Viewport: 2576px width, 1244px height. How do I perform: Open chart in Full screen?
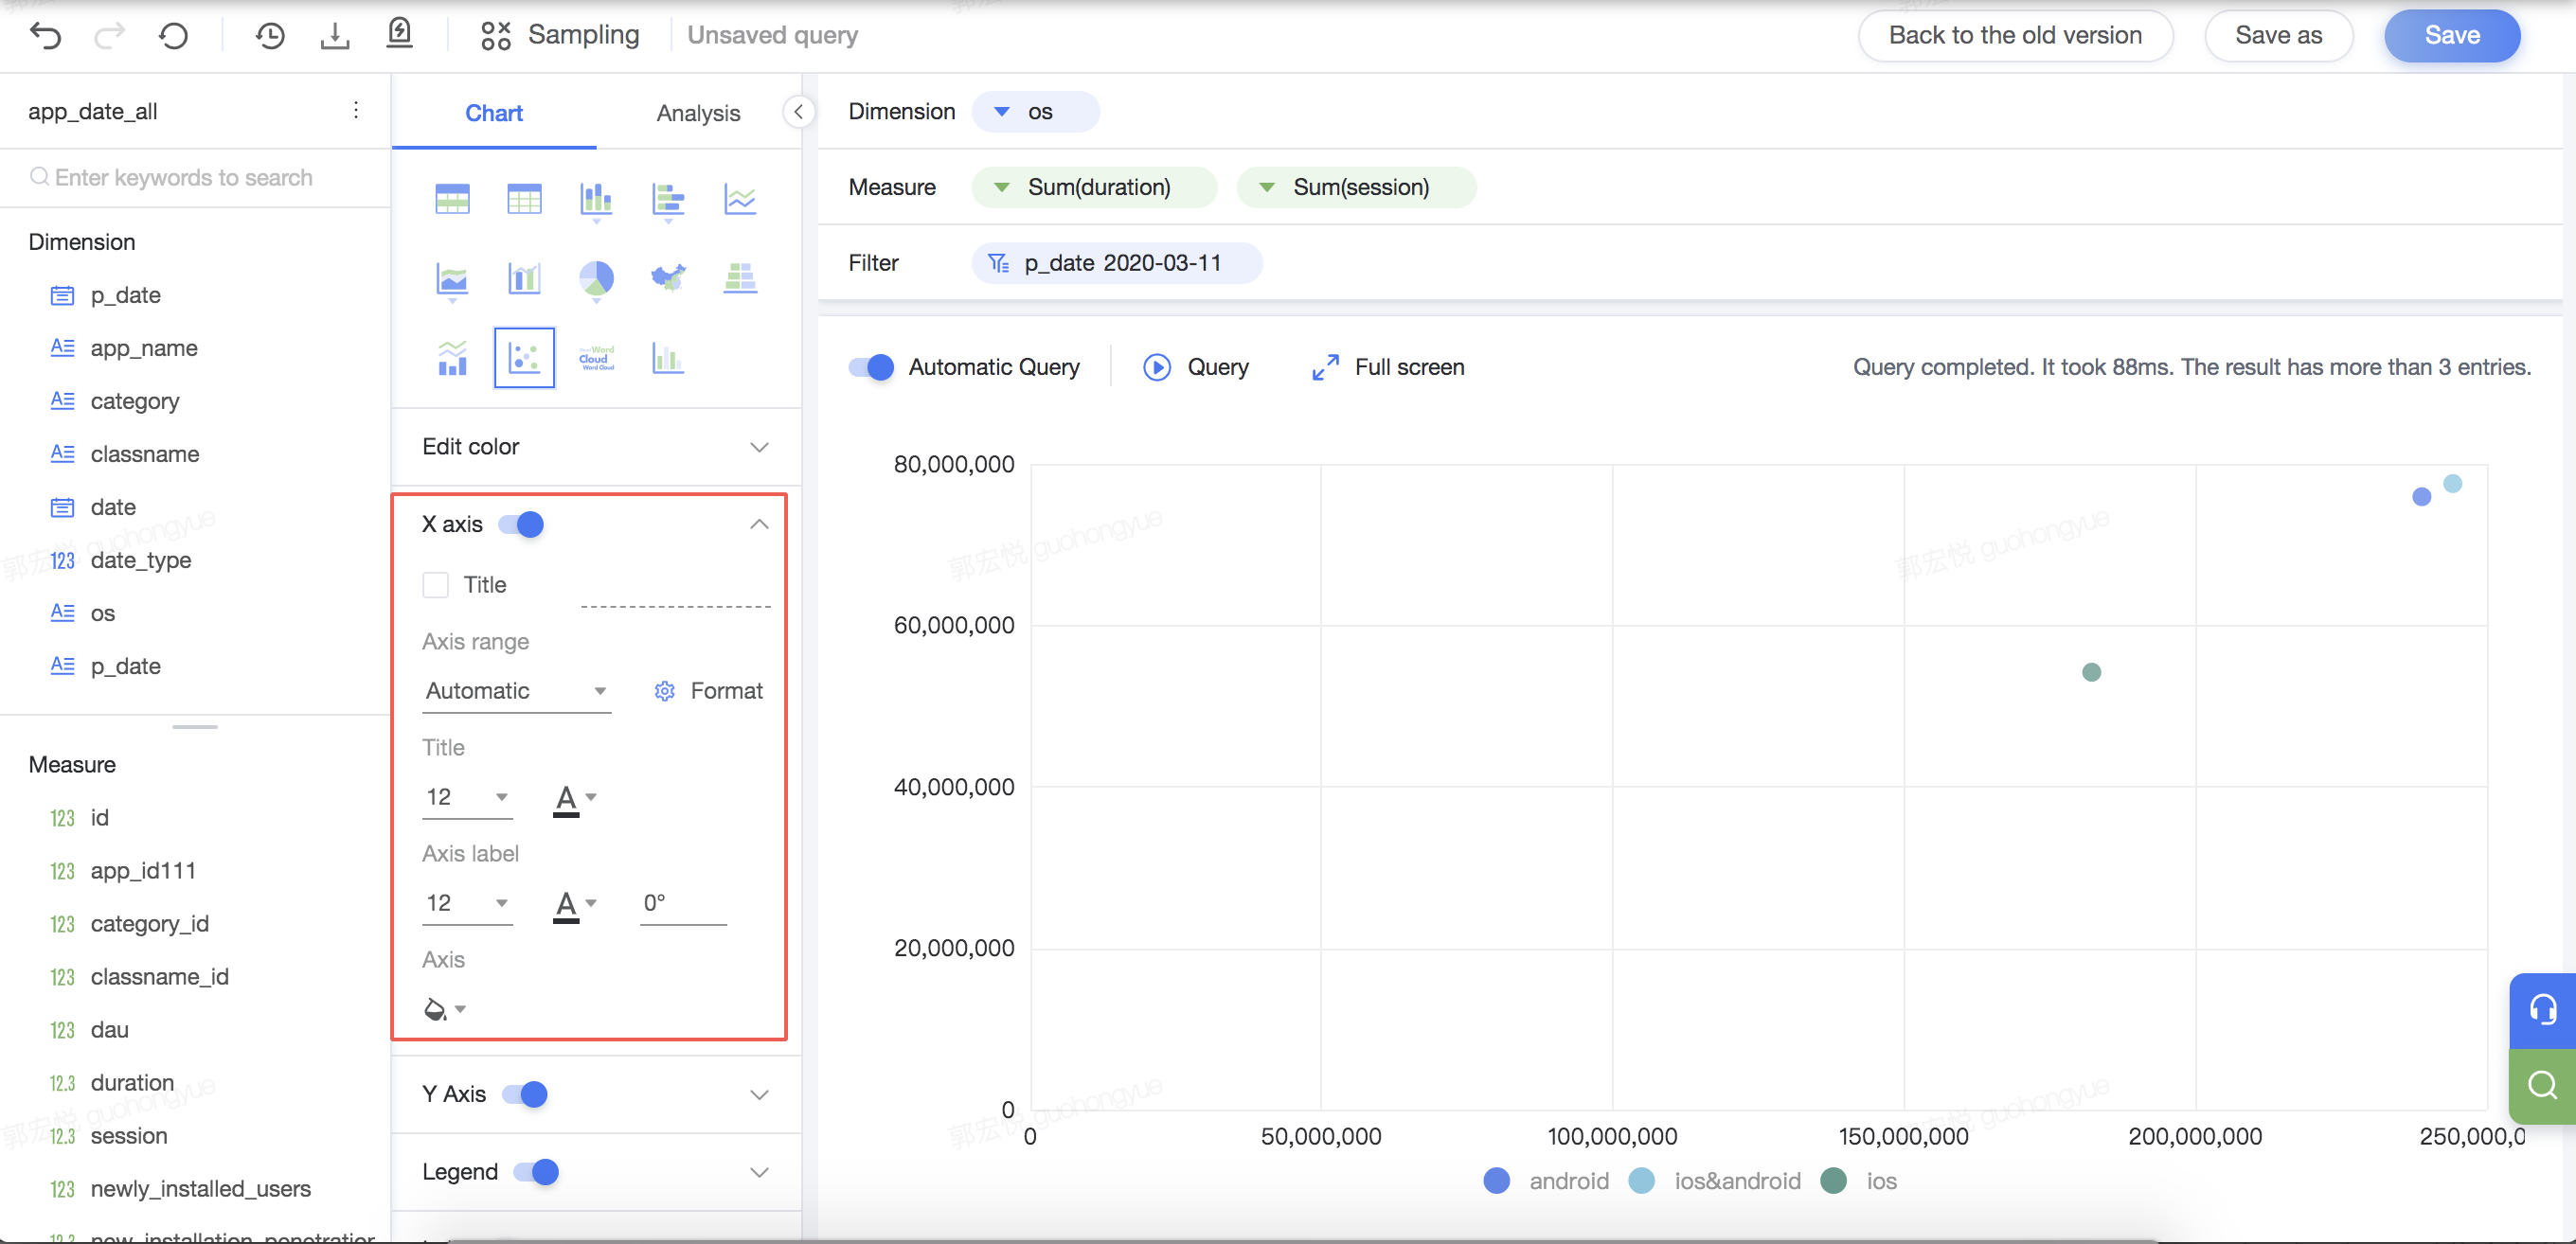[1388, 367]
